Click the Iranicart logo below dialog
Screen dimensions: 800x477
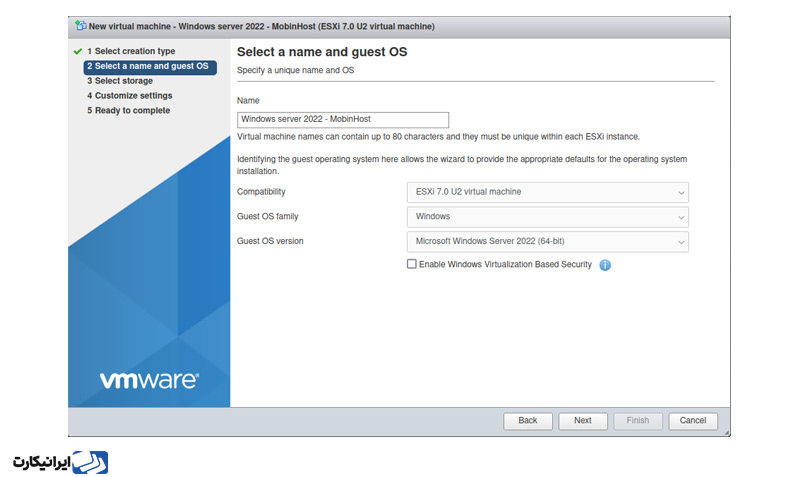click(x=61, y=462)
